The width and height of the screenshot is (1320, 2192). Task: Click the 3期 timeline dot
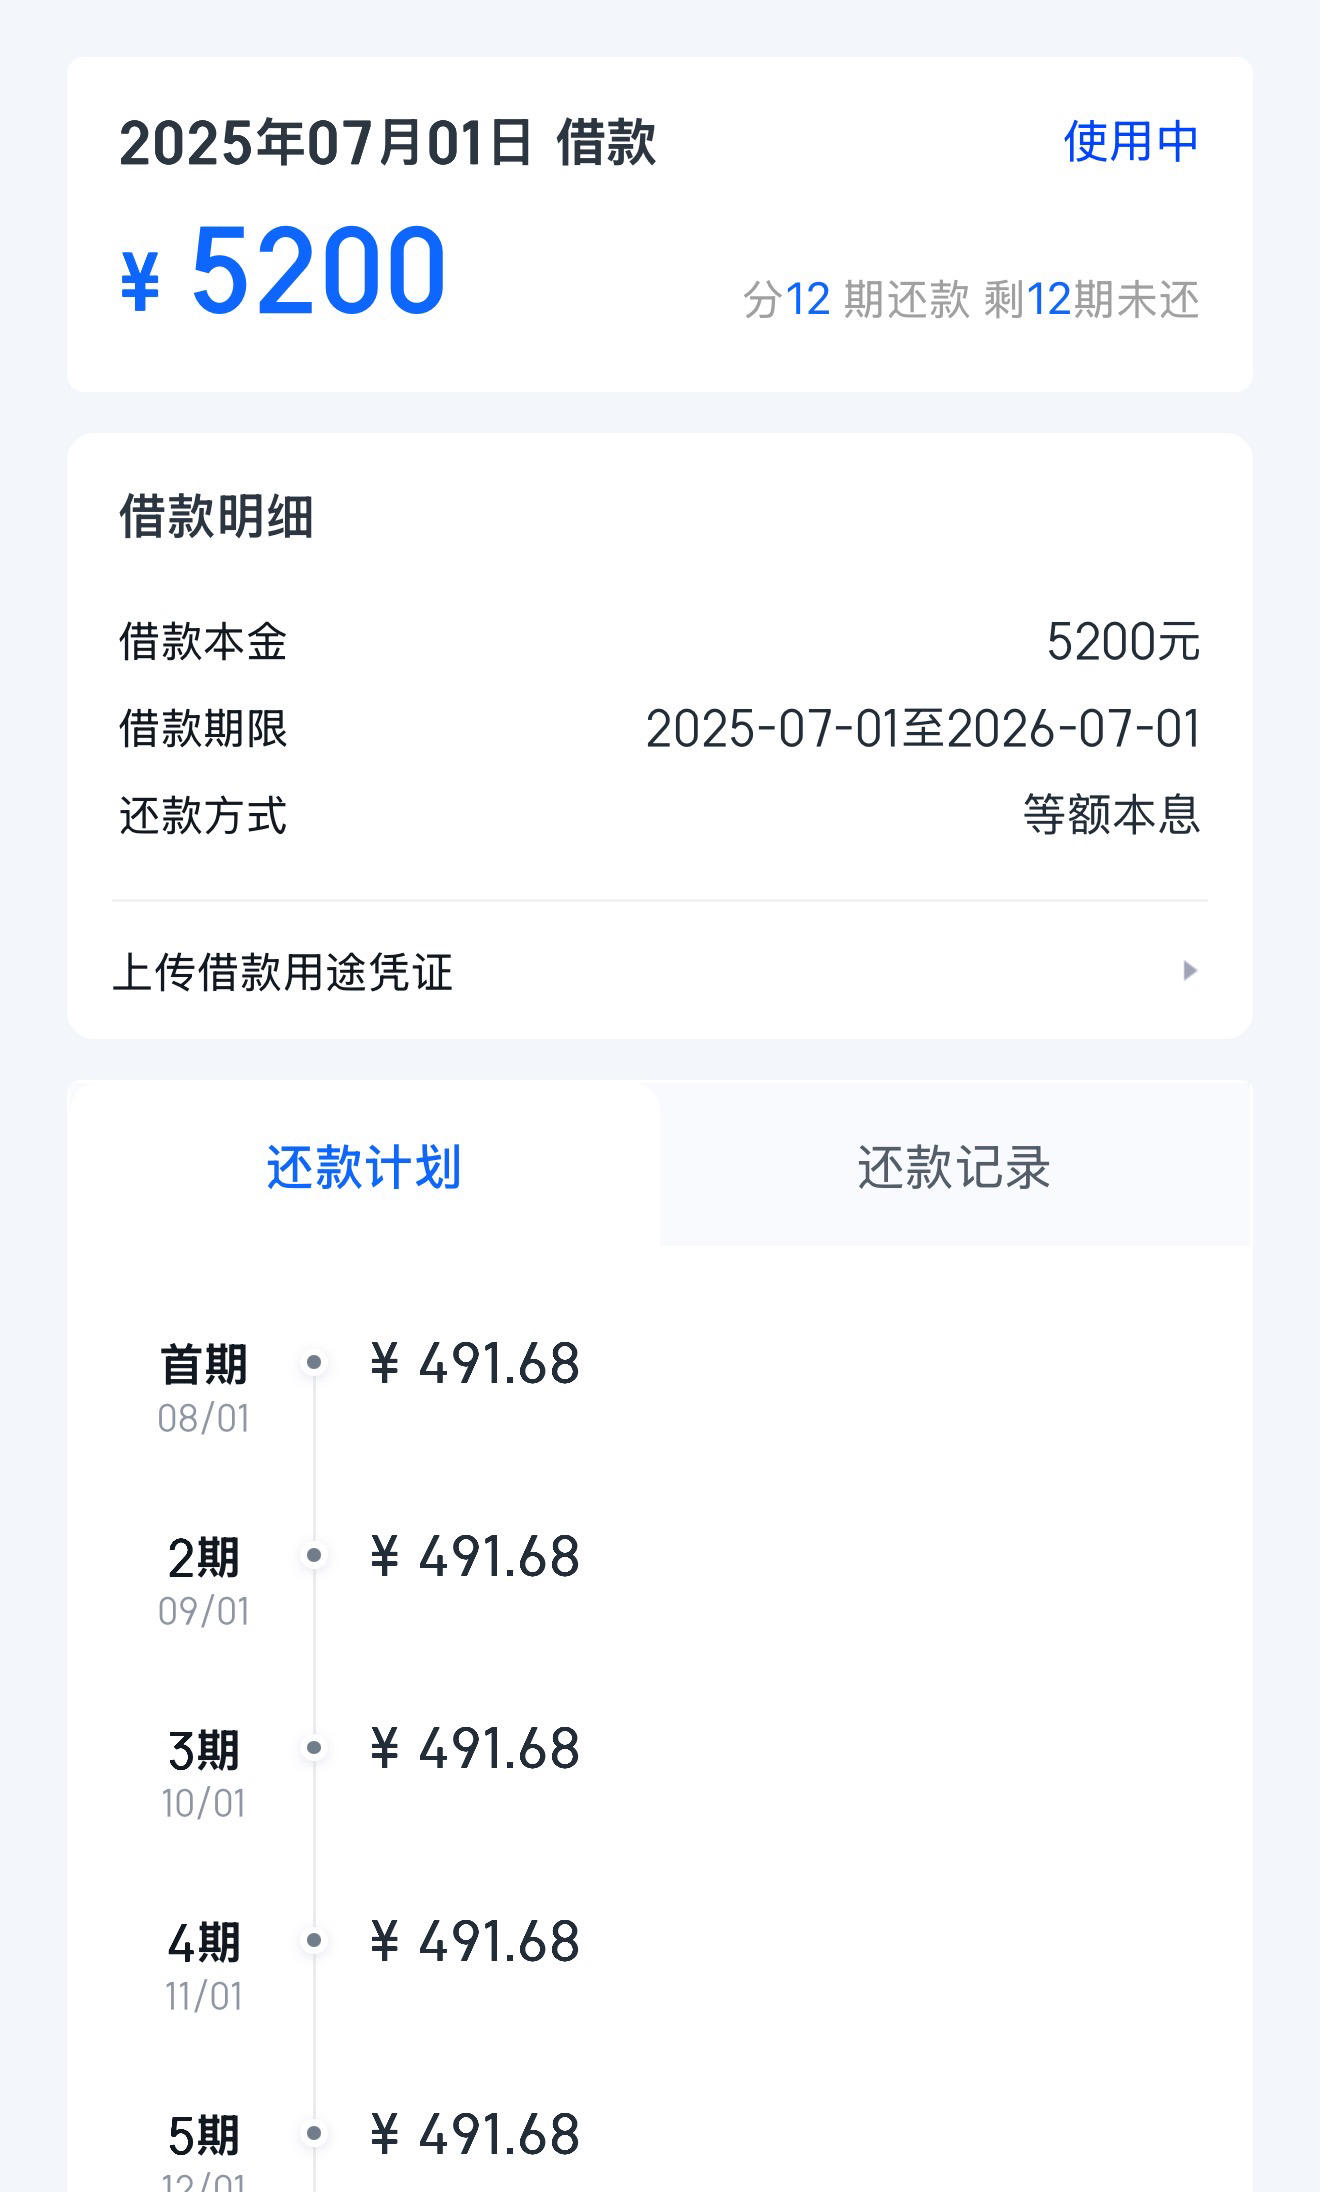[x=314, y=1748]
